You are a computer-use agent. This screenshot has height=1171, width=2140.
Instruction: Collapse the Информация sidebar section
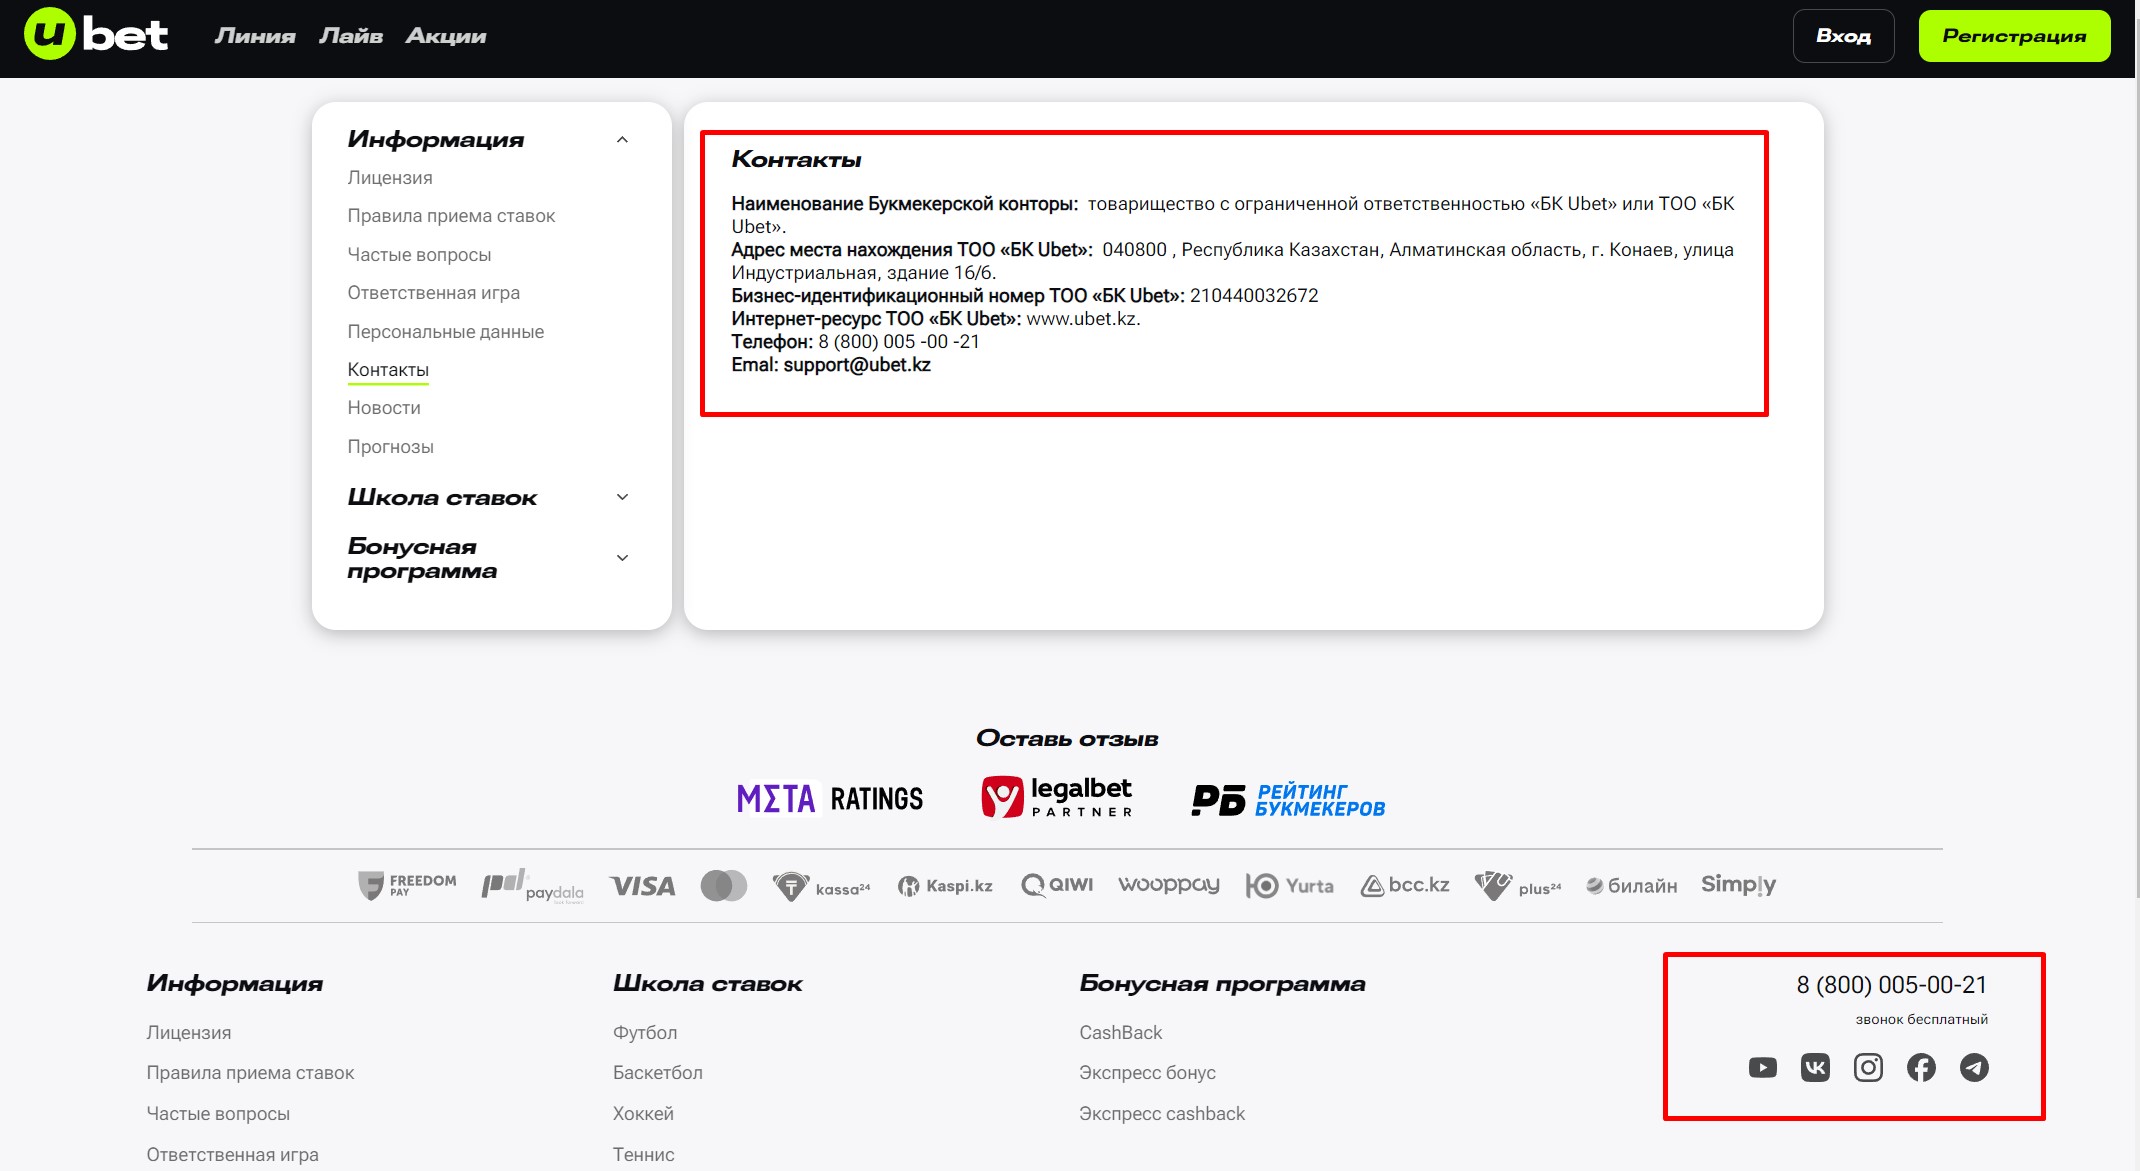[x=622, y=140]
